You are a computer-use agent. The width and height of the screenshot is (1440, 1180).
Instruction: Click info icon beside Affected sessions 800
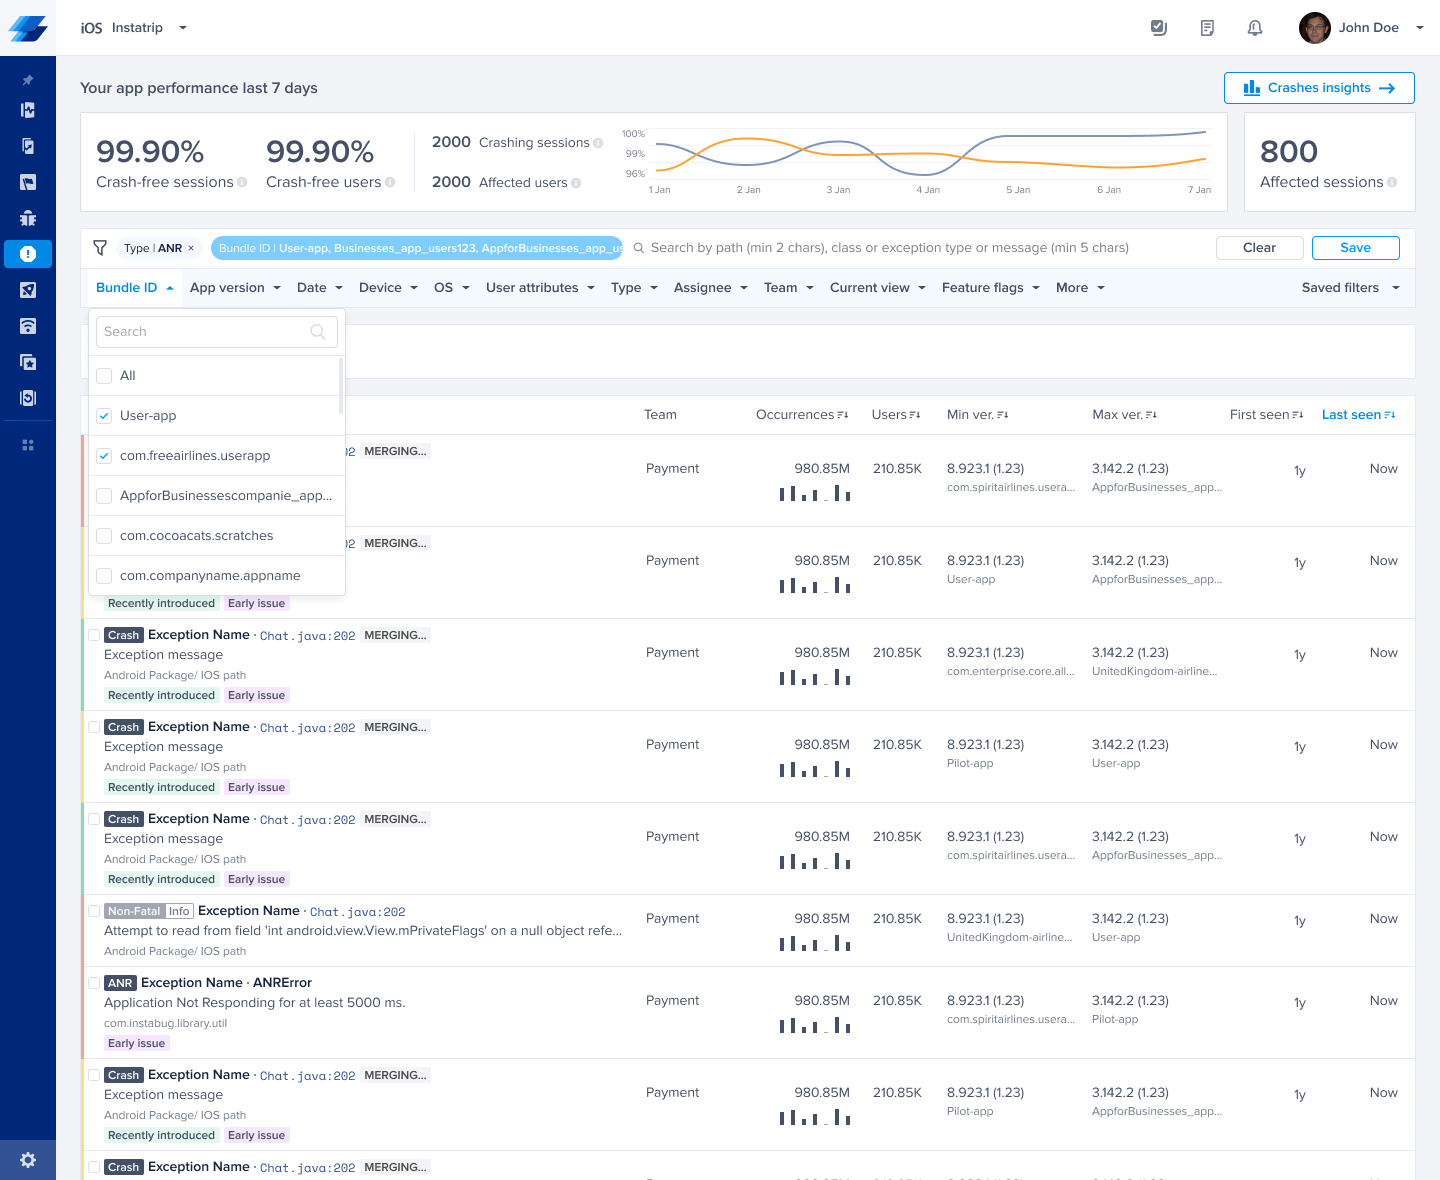(x=1392, y=182)
